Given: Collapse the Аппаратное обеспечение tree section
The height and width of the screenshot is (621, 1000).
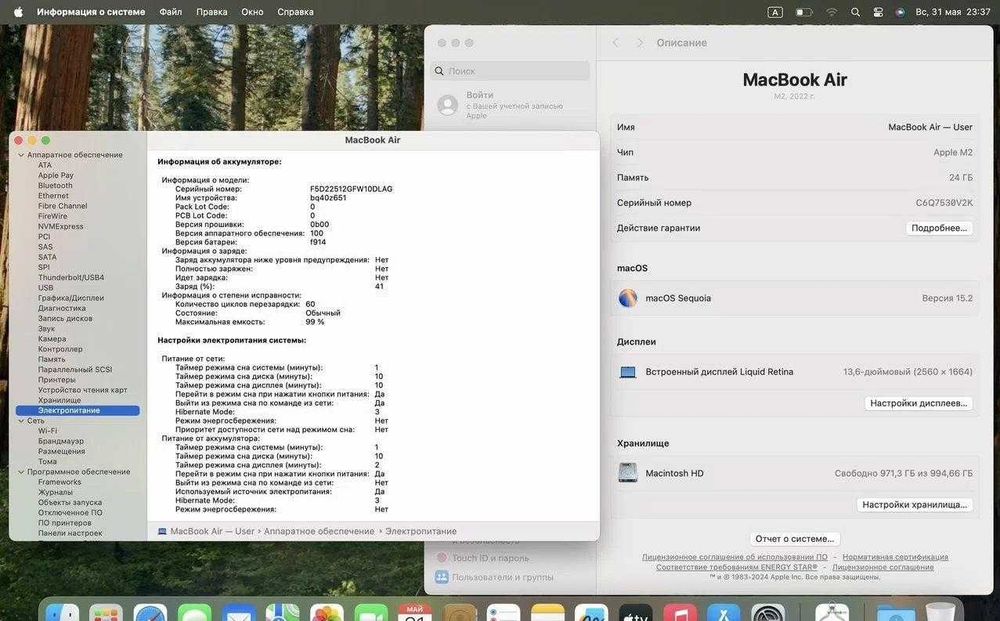Looking at the screenshot, I should click(x=21, y=155).
